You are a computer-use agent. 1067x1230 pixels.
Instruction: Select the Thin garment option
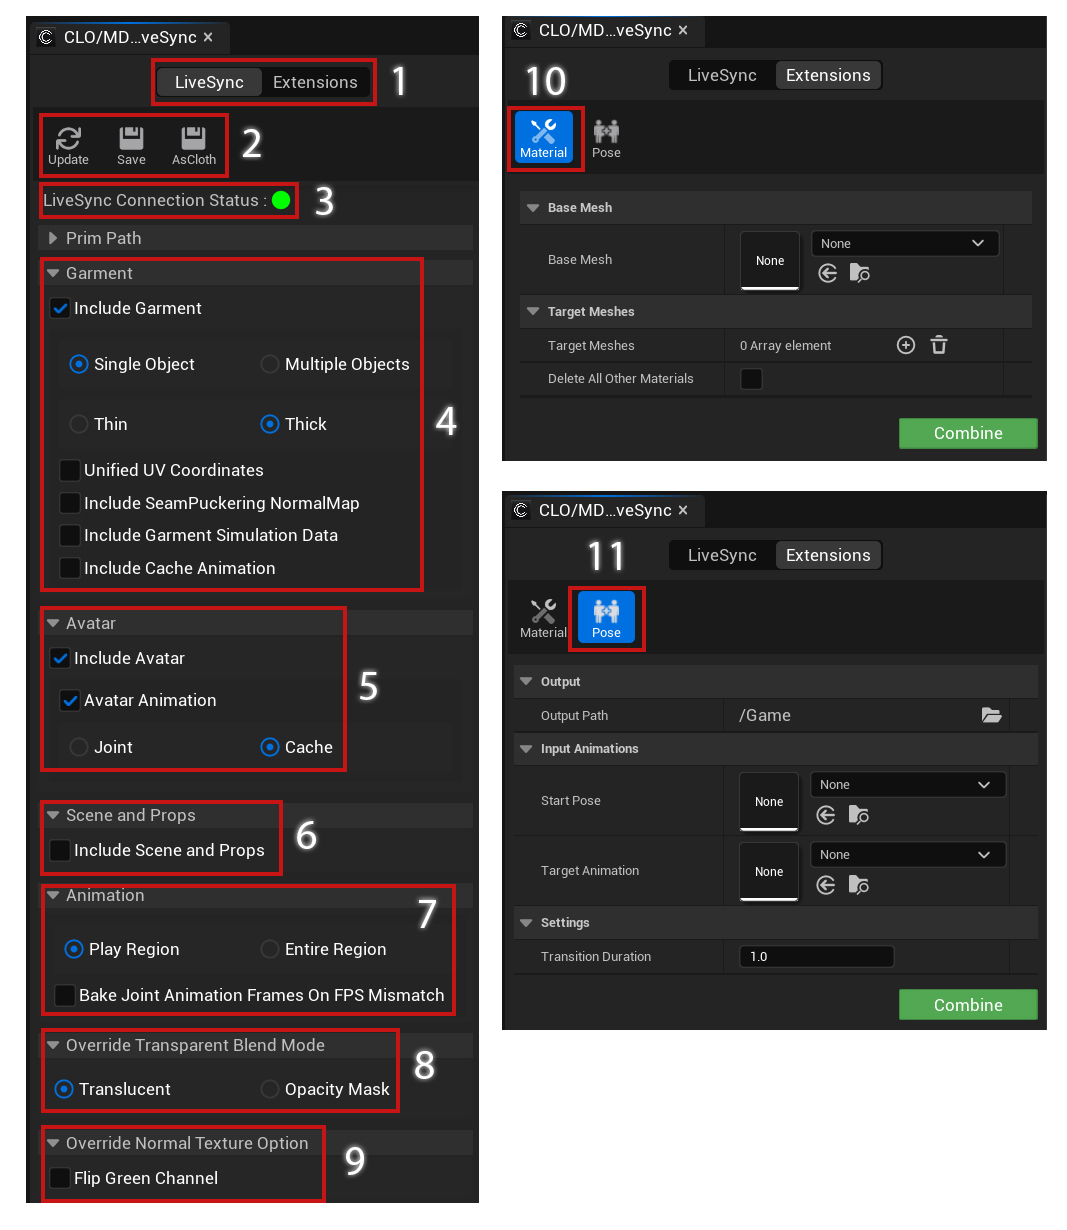click(x=79, y=424)
